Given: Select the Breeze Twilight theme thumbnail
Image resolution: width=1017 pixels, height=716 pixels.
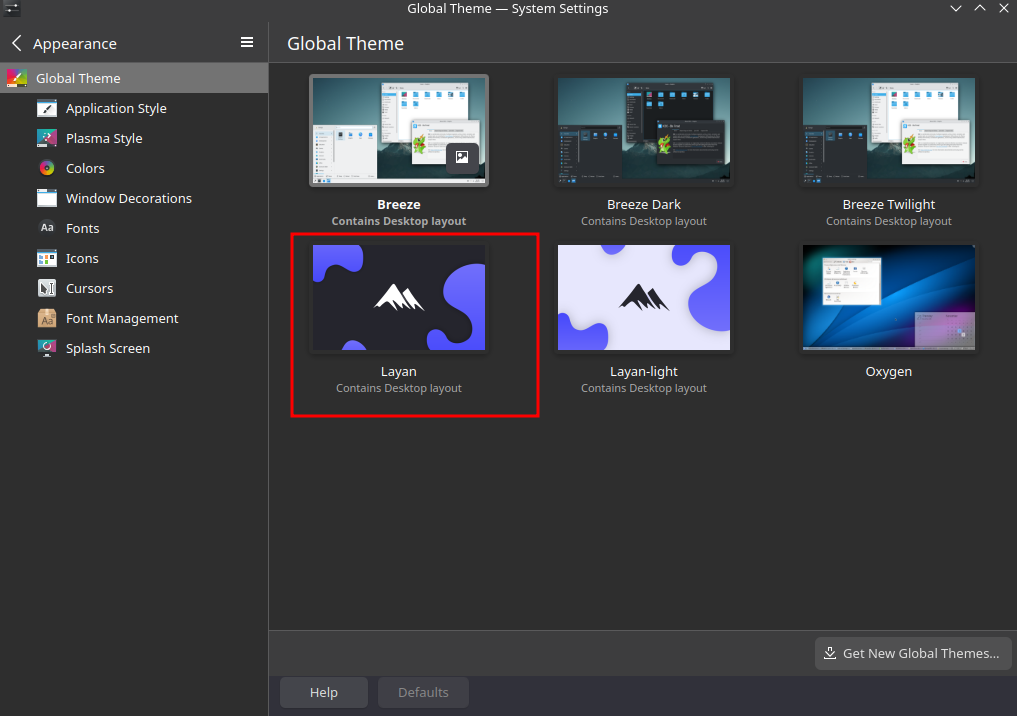Looking at the screenshot, I should [x=889, y=129].
